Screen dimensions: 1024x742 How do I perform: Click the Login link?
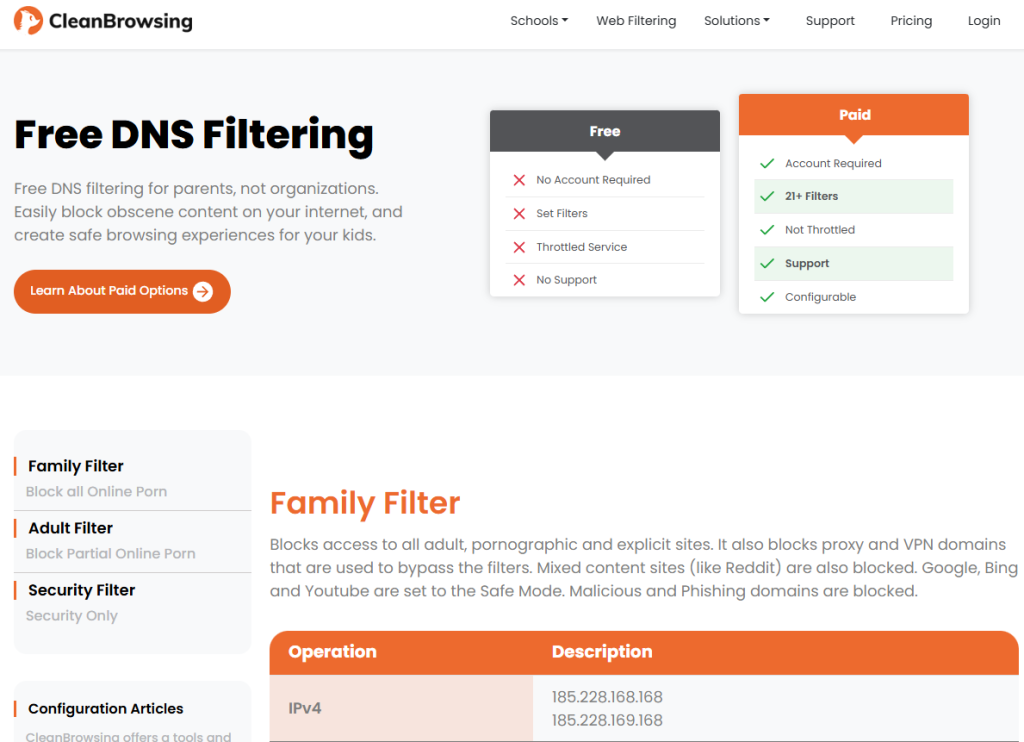(984, 20)
